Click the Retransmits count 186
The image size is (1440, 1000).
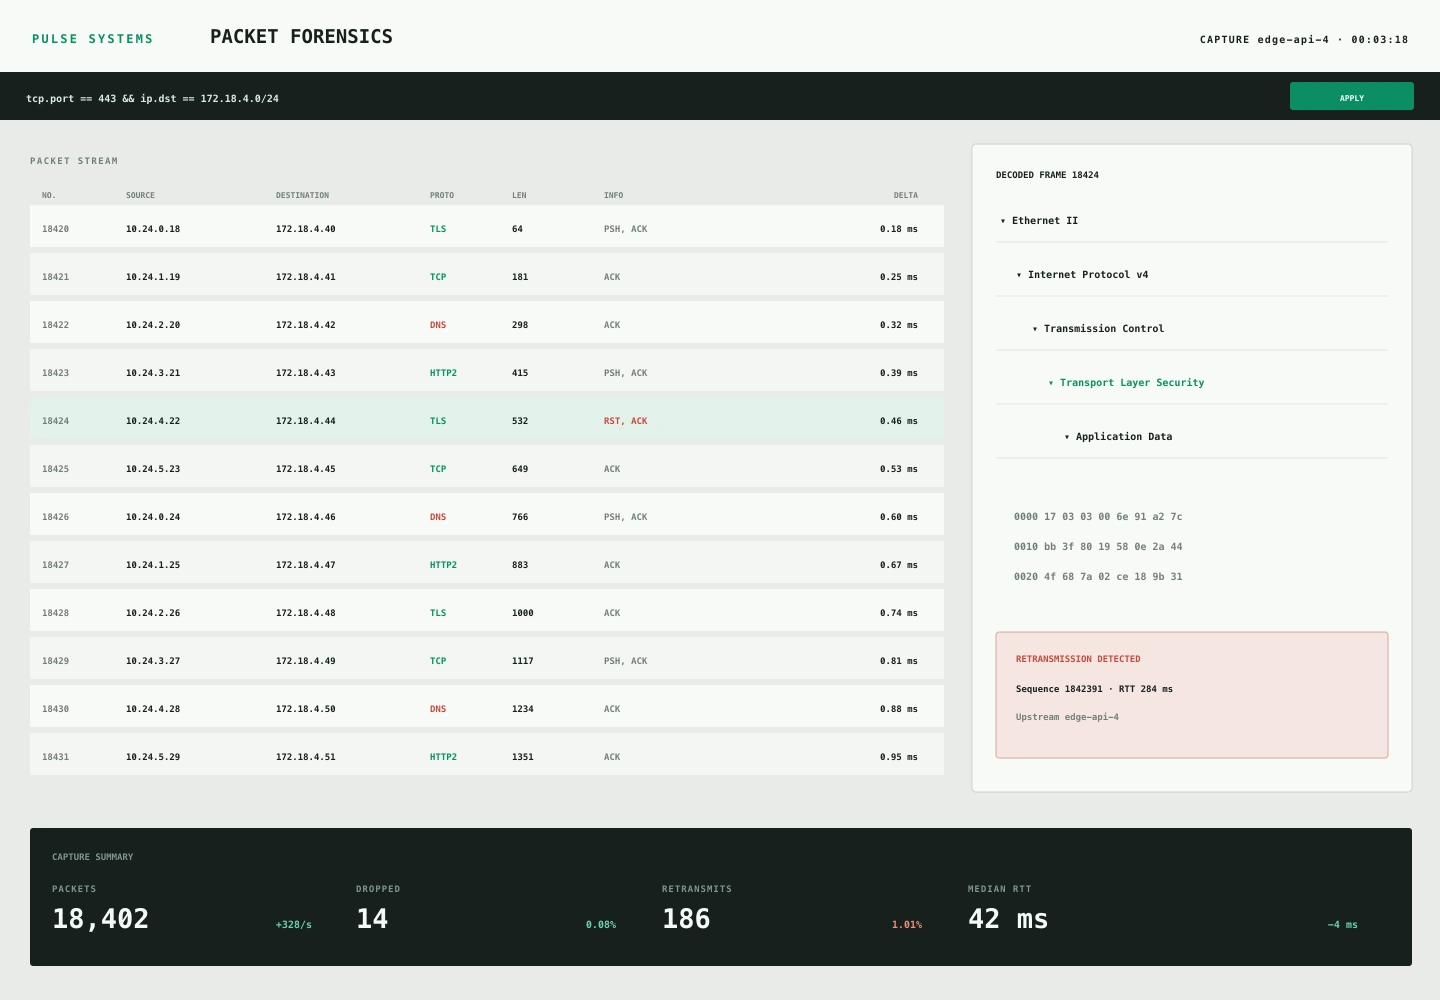pyautogui.click(x=686, y=919)
